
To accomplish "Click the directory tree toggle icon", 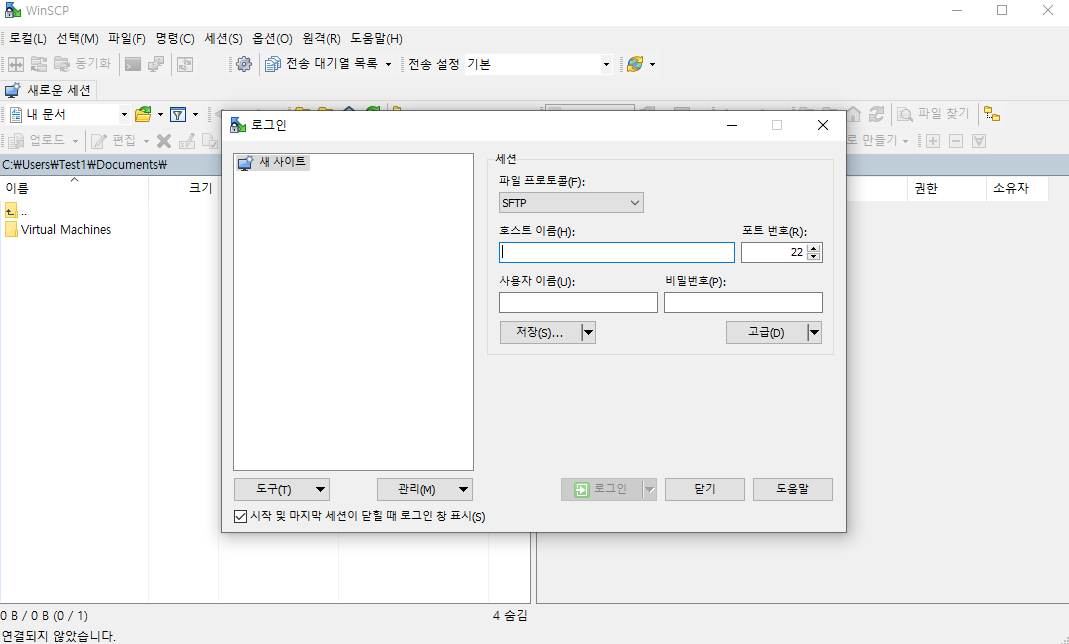I will click(x=992, y=114).
